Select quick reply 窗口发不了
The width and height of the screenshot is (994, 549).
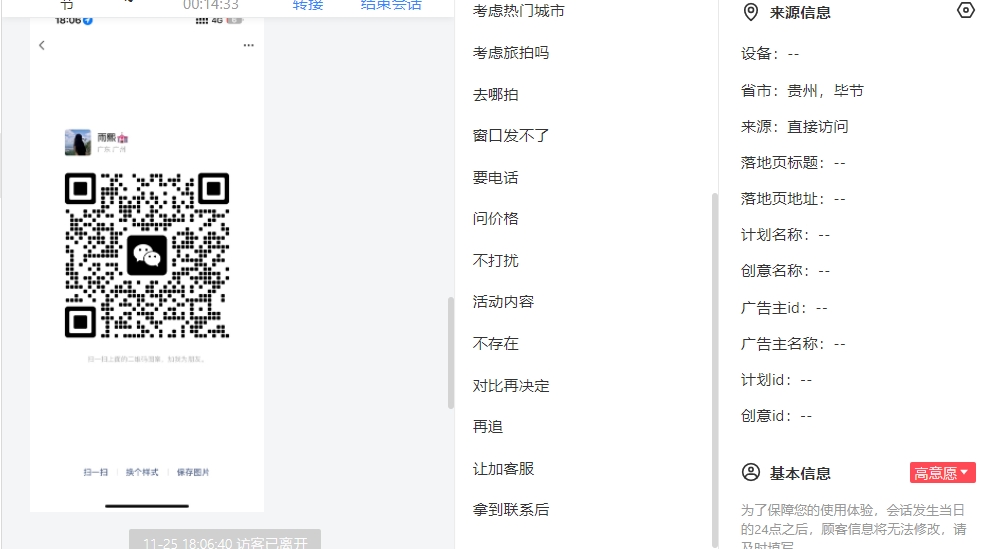pyautogui.click(x=511, y=136)
